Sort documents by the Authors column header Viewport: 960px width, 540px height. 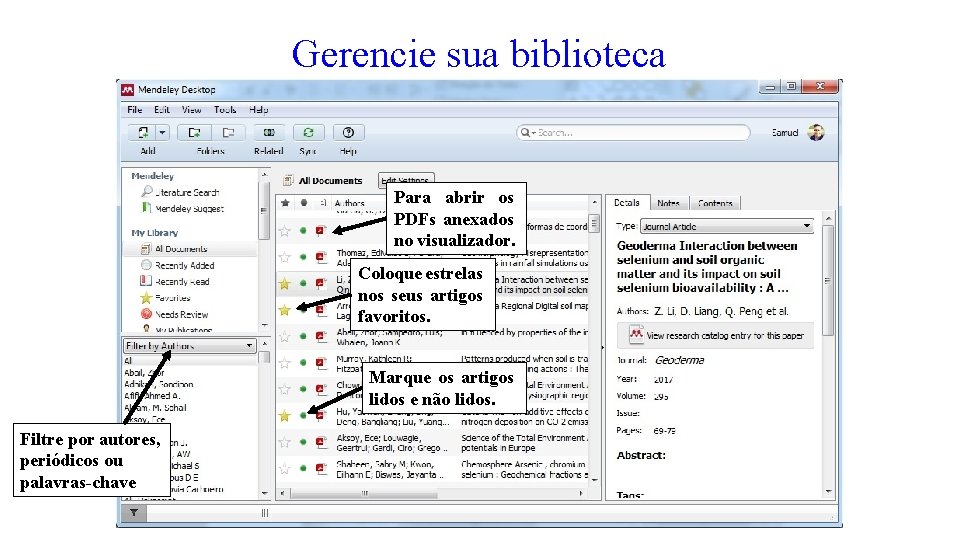click(x=350, y=203)
